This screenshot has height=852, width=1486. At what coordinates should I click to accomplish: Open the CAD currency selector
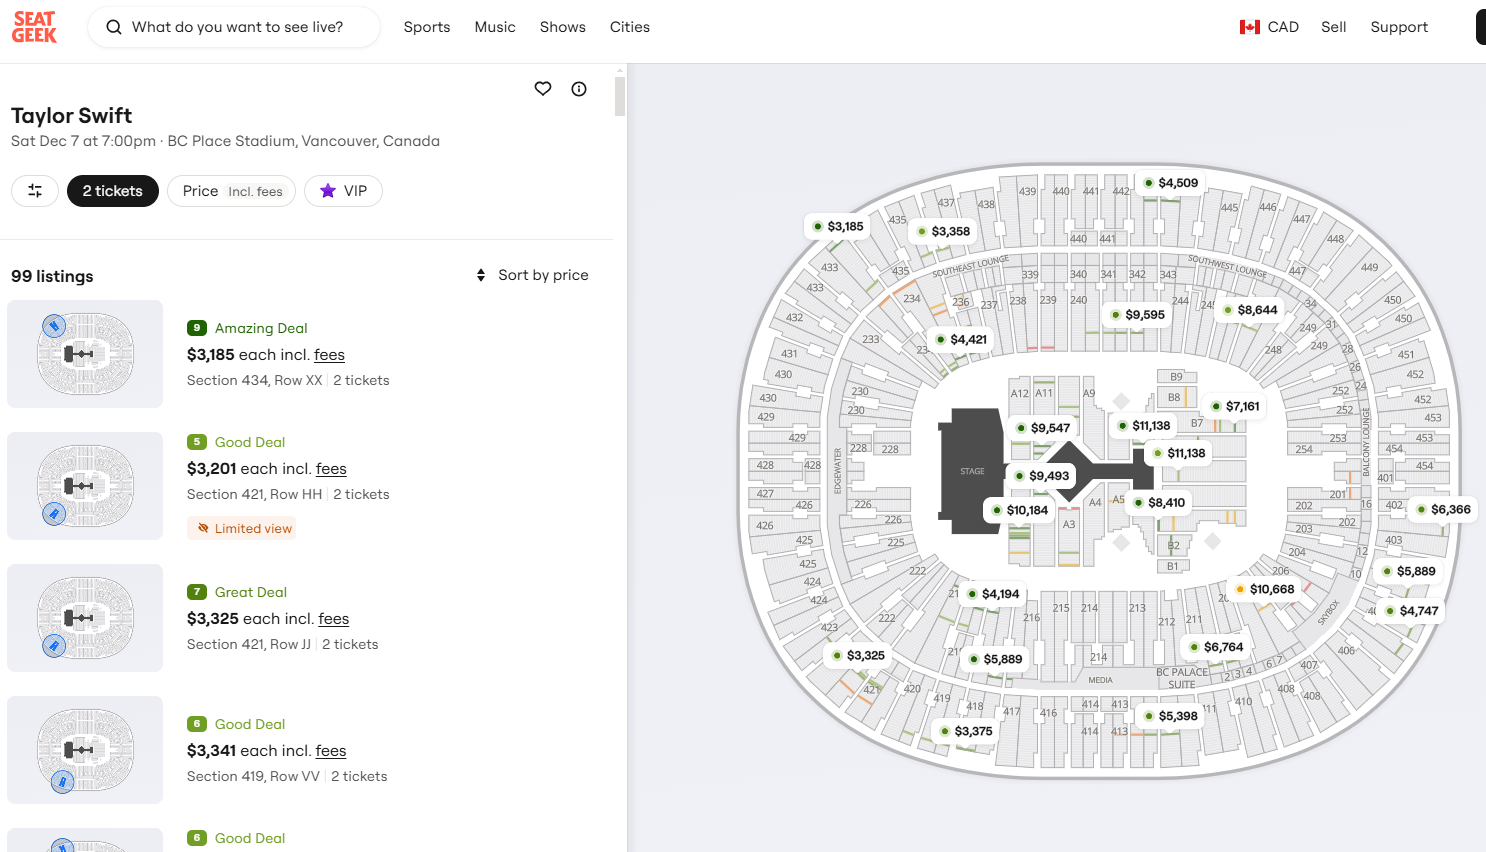(1282, 27)
